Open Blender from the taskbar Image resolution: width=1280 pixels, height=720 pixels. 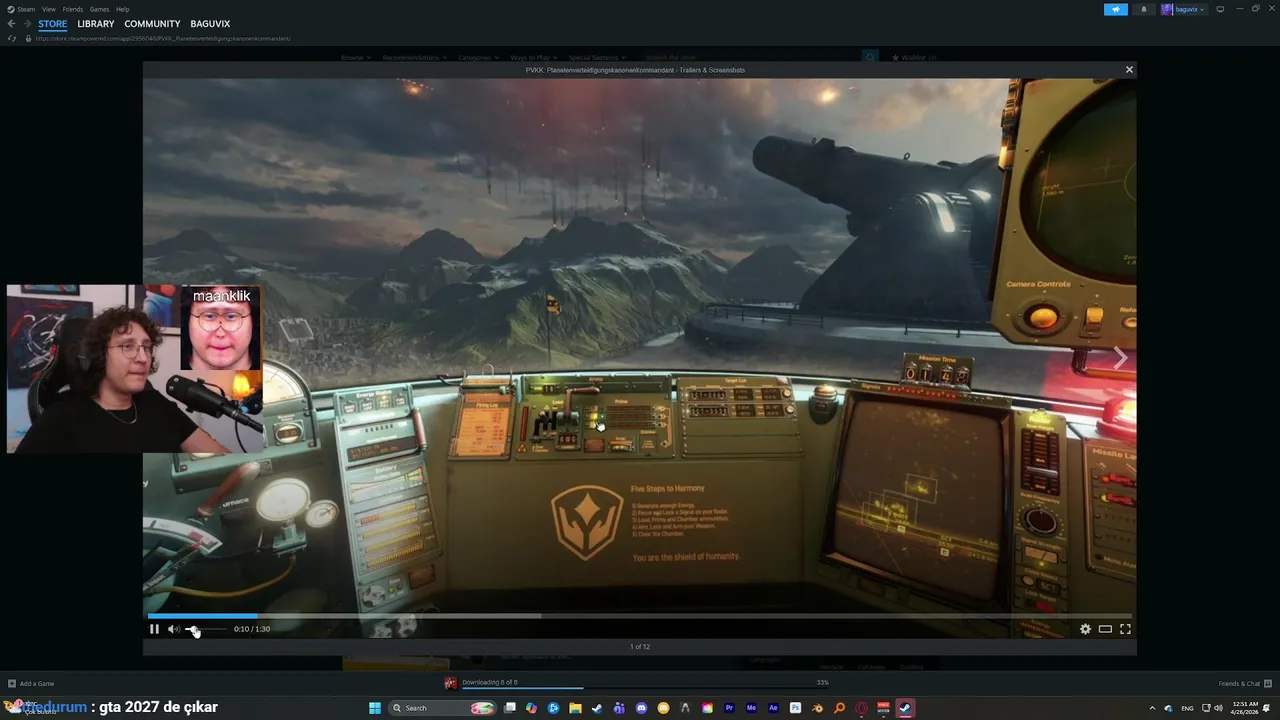pos(817,708)
